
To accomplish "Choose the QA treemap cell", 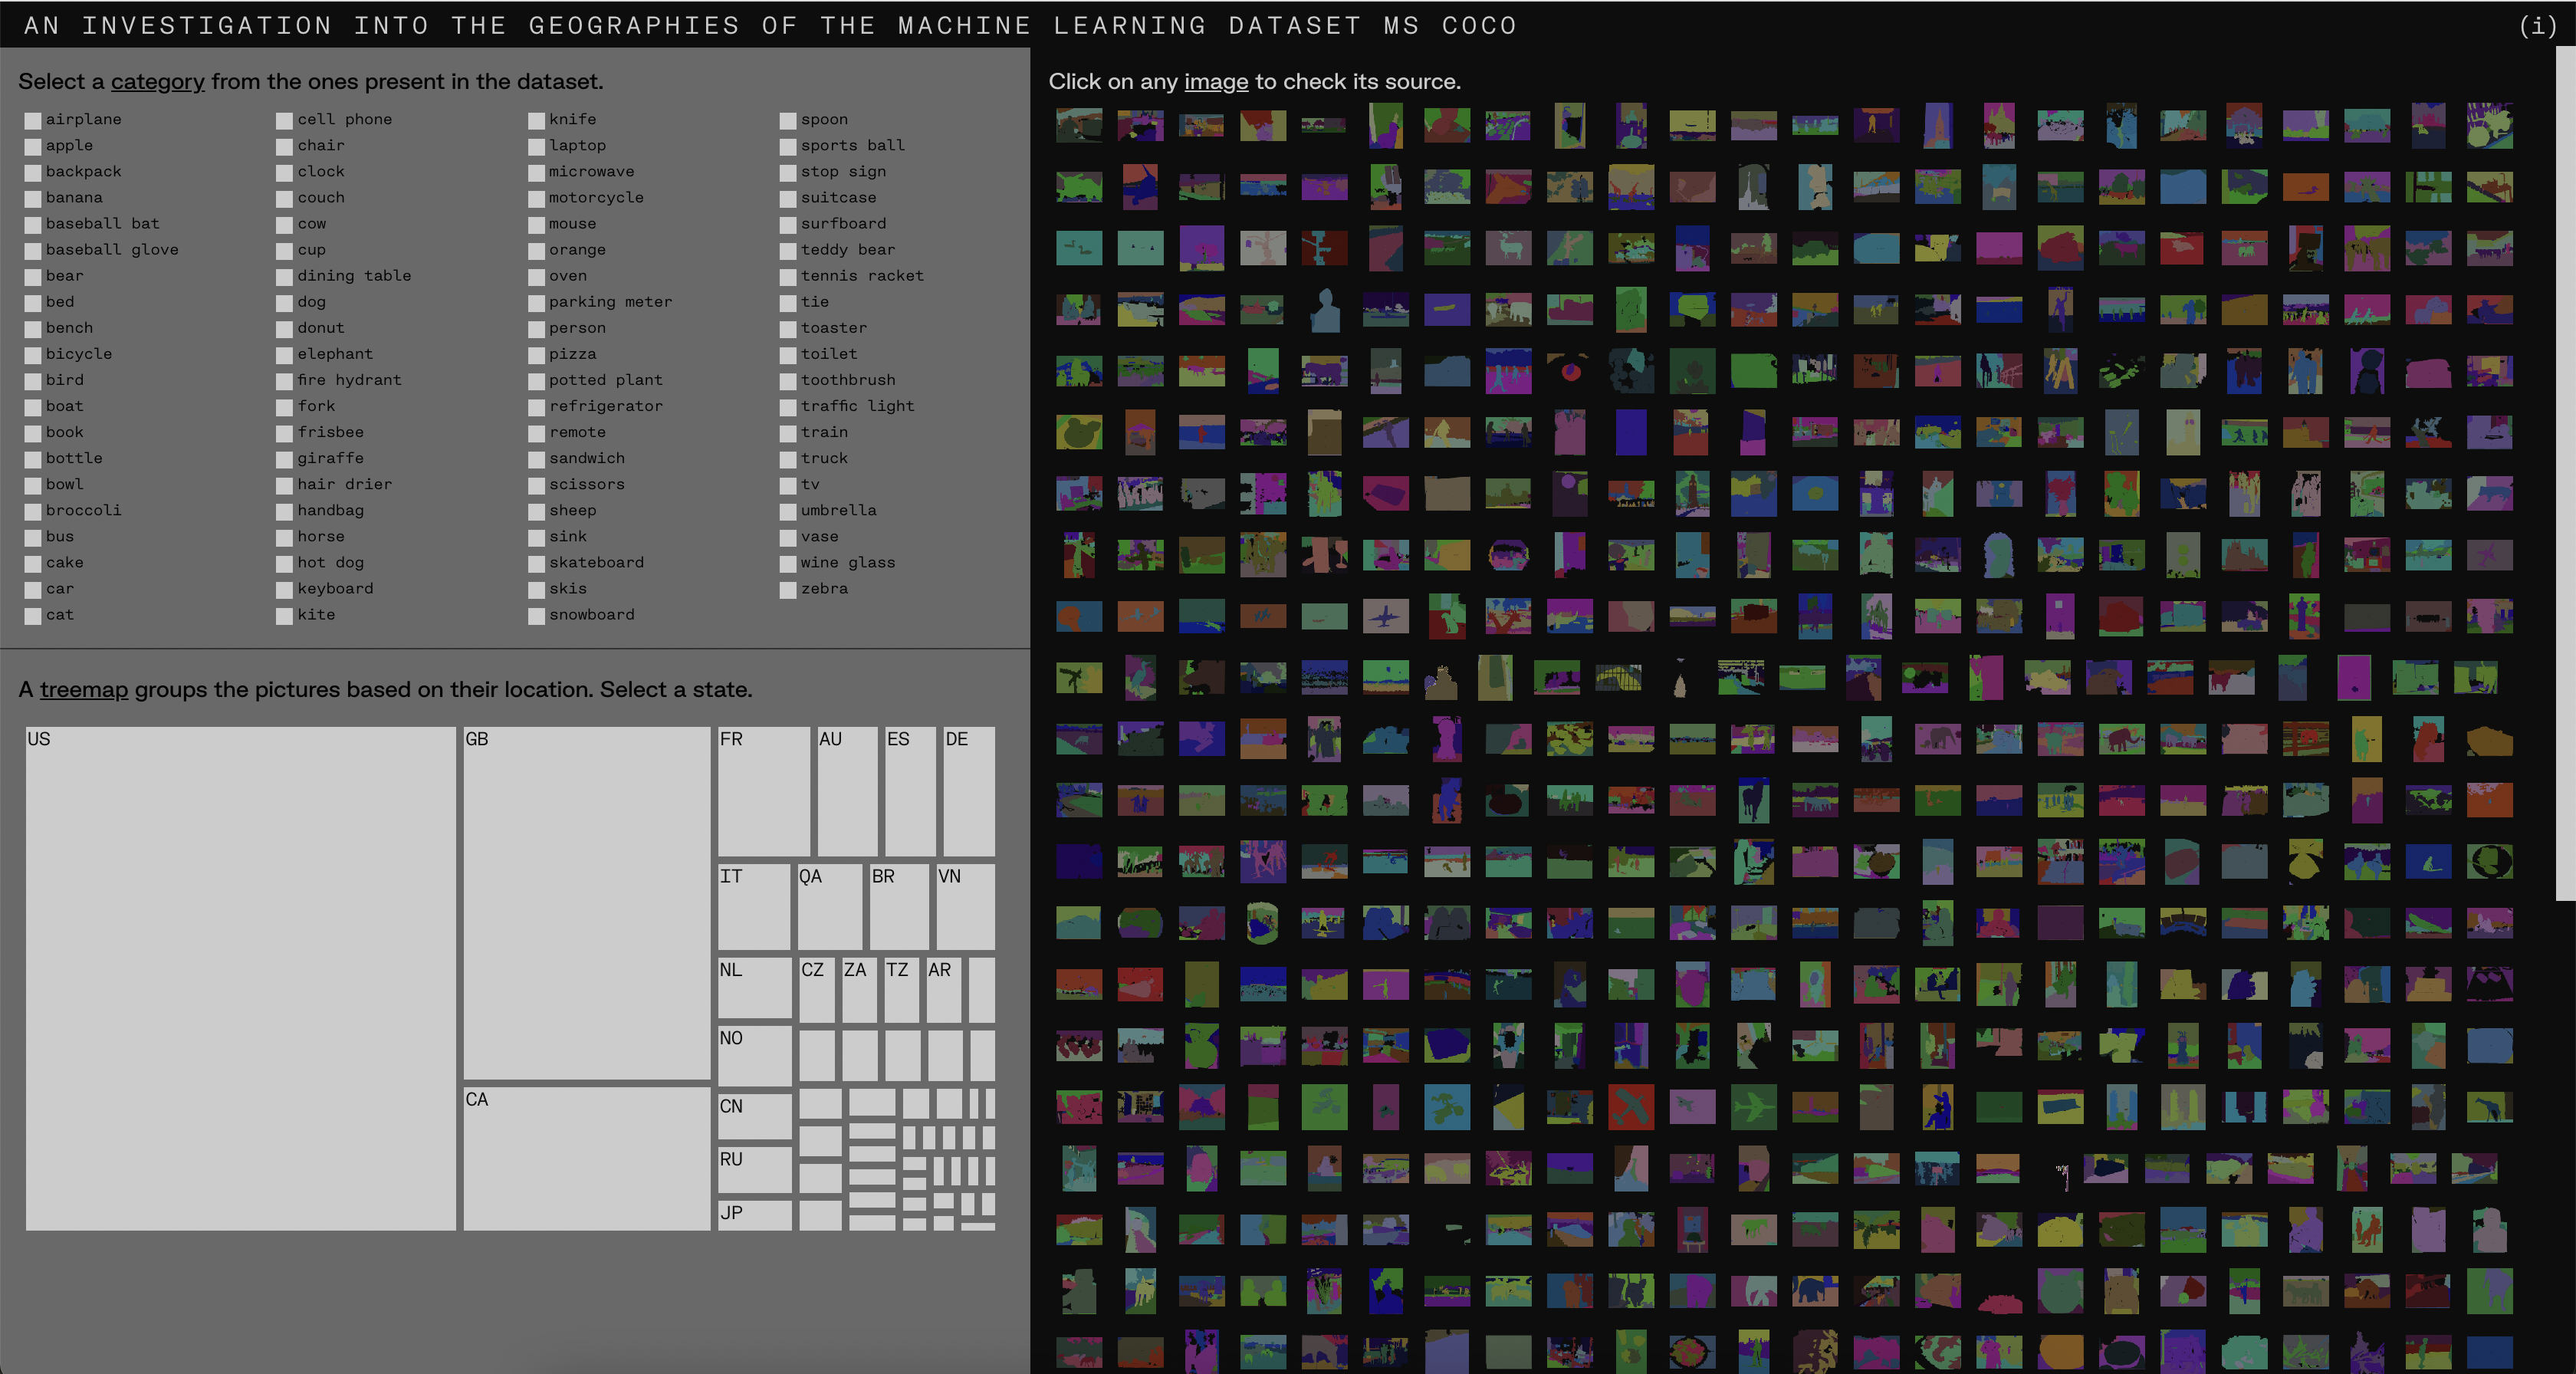I will coord(829,906).
